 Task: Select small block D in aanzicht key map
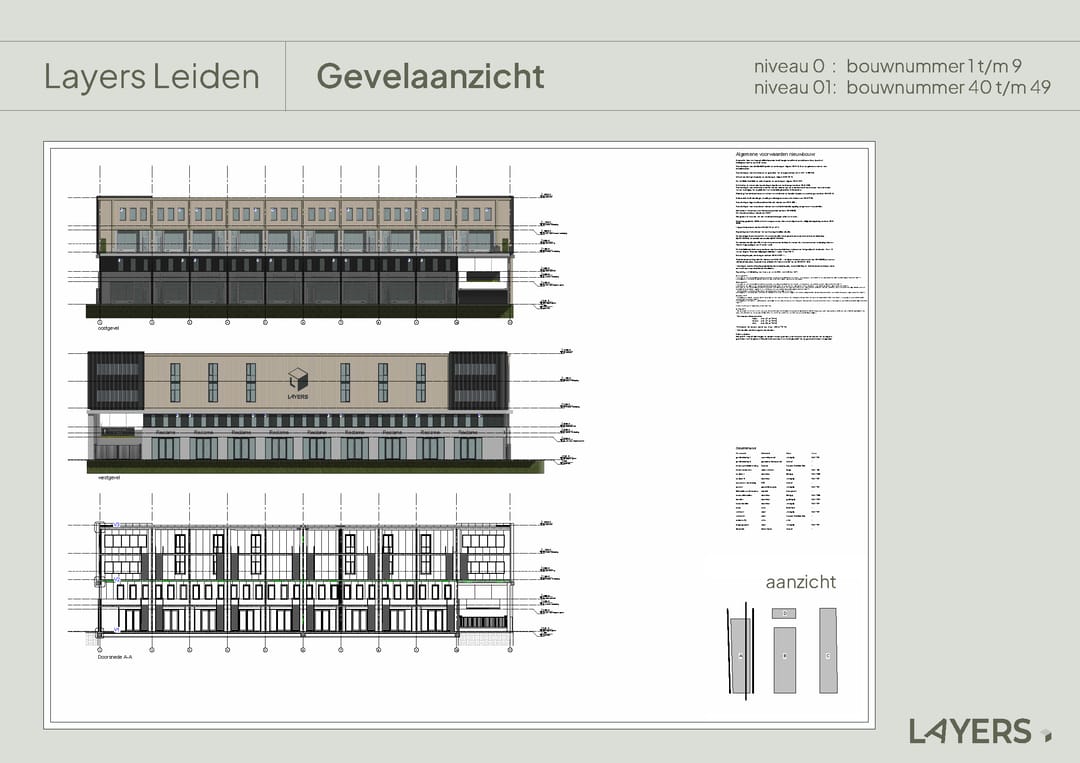pyautogui.click(x=785, y=613)
